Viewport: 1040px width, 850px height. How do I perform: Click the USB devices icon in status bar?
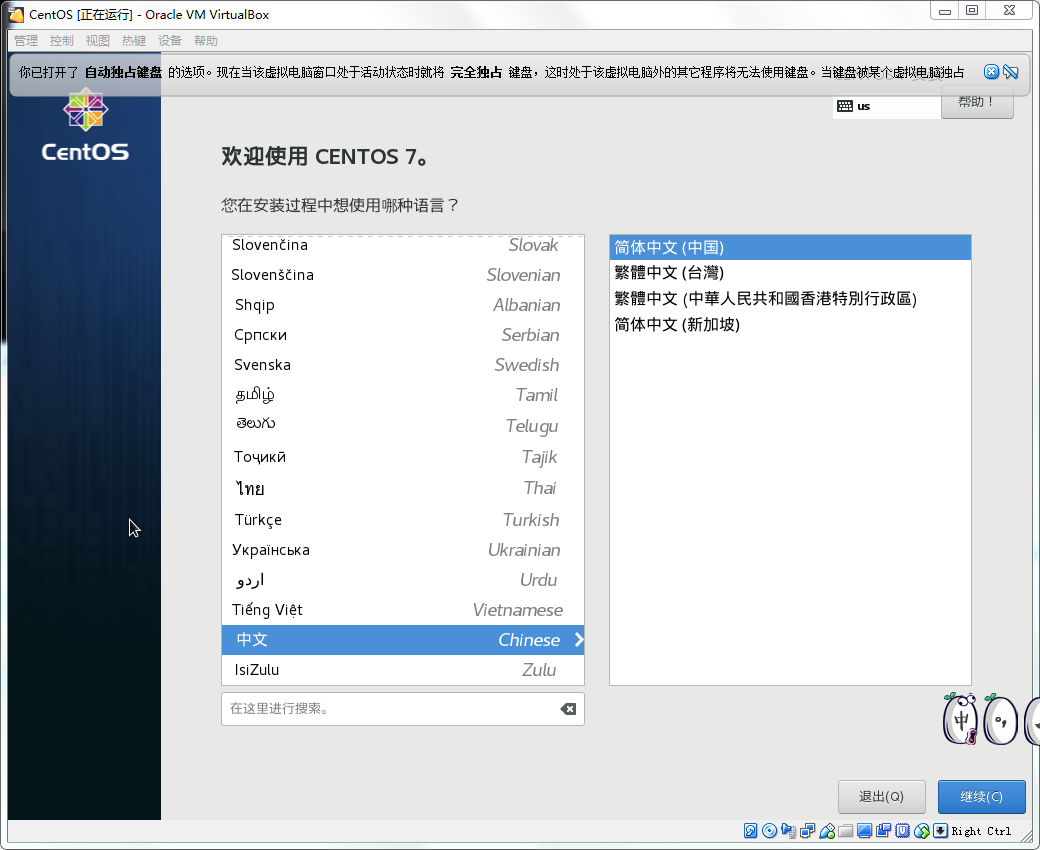(825, 831)
